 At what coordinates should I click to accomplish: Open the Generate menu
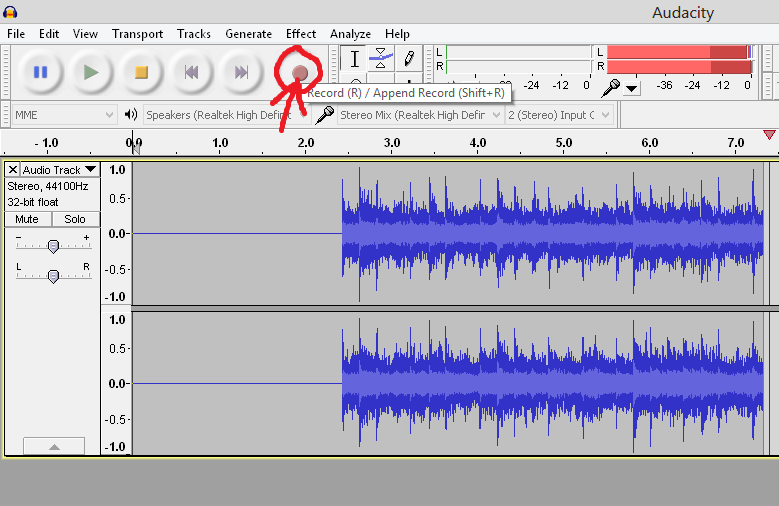(x=248, y=34)
